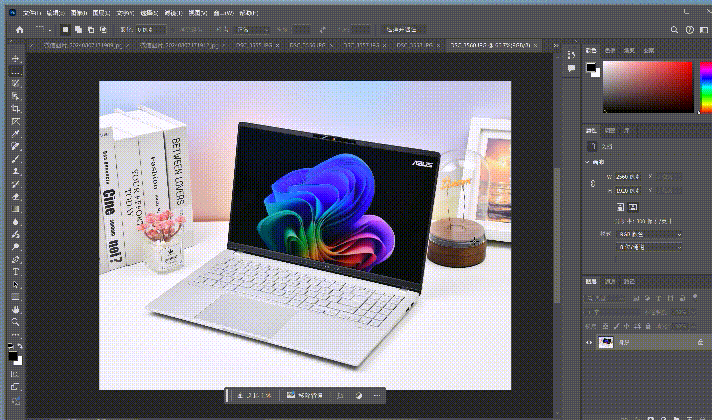Select the Rectangle shape tool
This screenshot has height=420, width=712.
tap(15, 297)
